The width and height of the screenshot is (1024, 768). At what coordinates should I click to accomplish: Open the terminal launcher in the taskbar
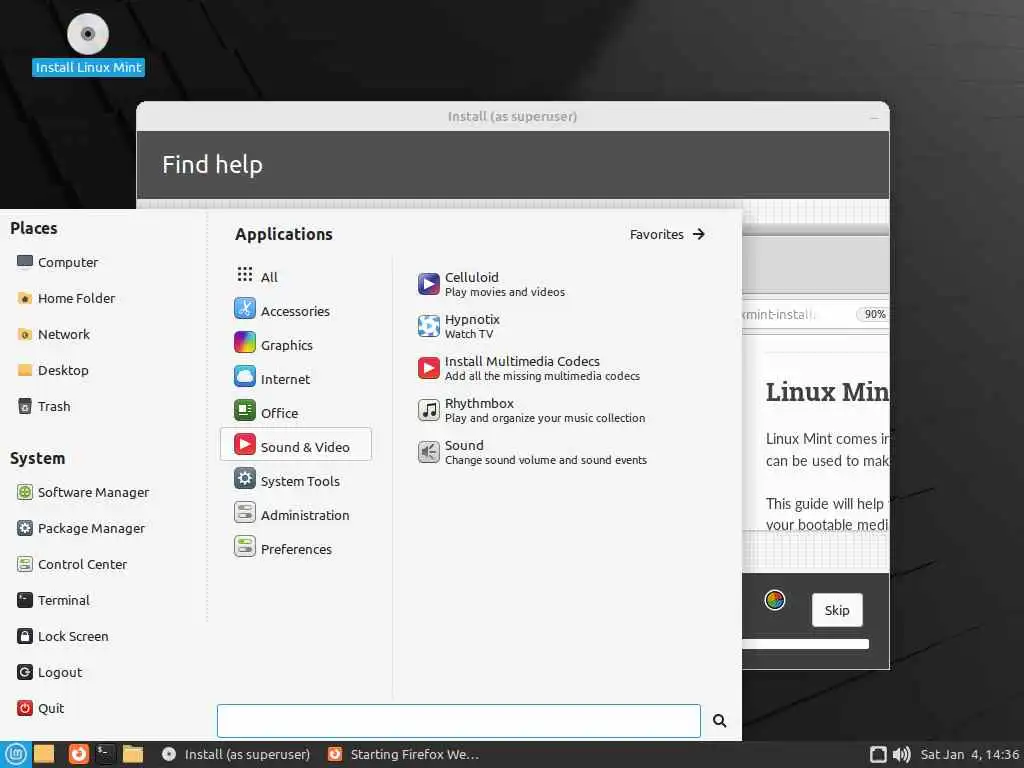coord(105,754)
